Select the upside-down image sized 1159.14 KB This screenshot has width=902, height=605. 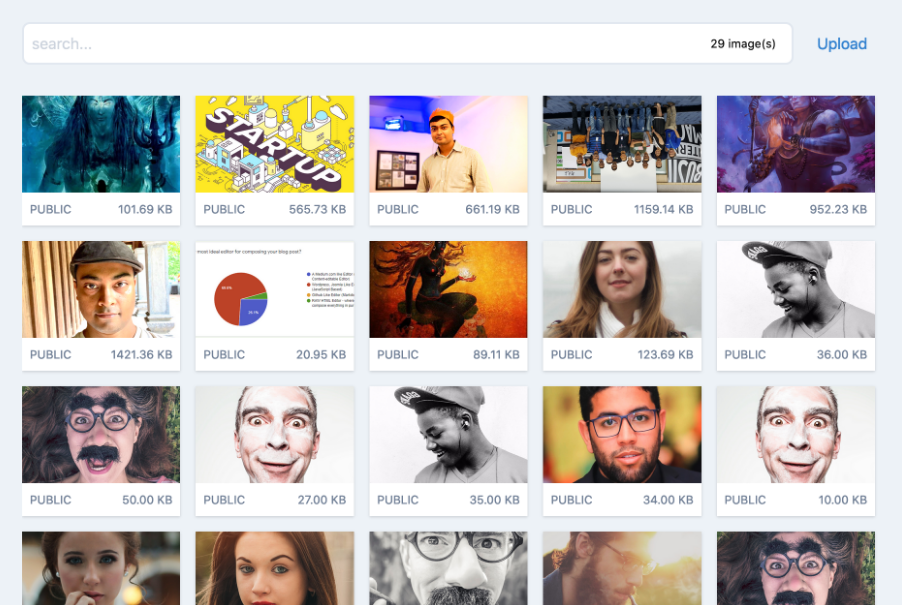coord(622,144)
